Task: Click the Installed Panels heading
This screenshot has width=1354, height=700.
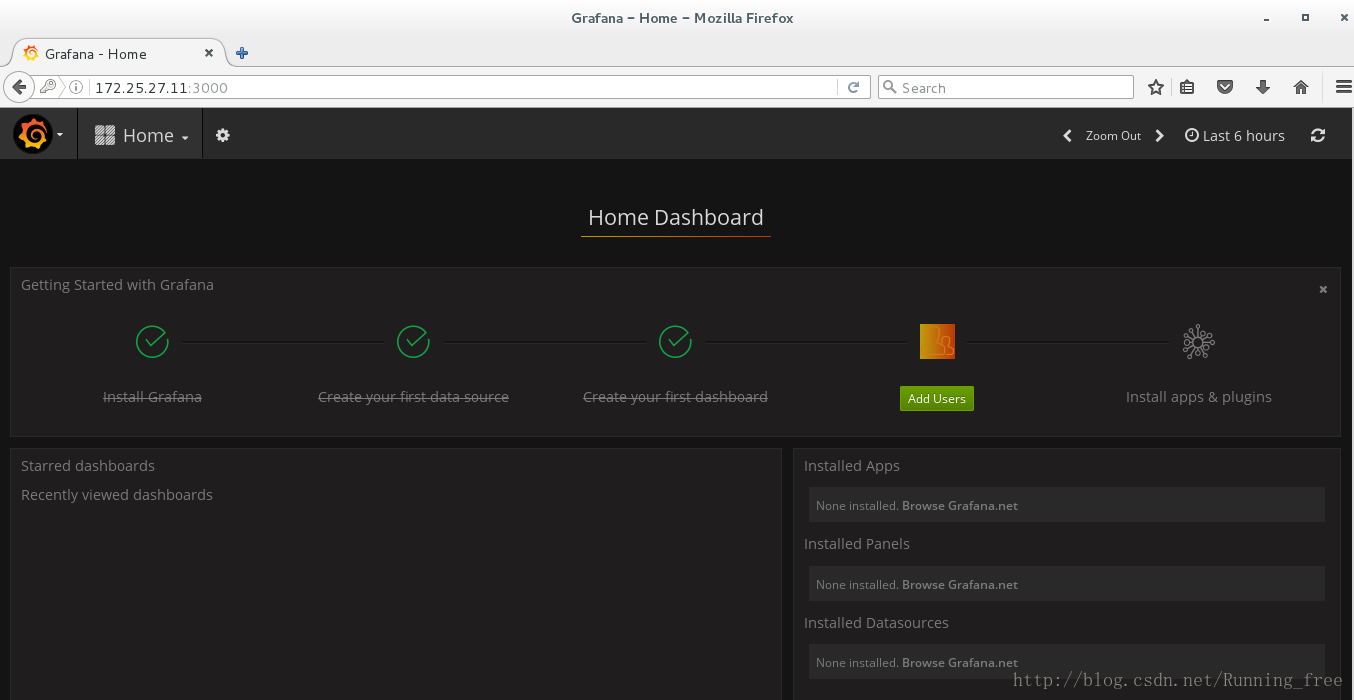Action: pyautogui.click(x=857, y=543)
